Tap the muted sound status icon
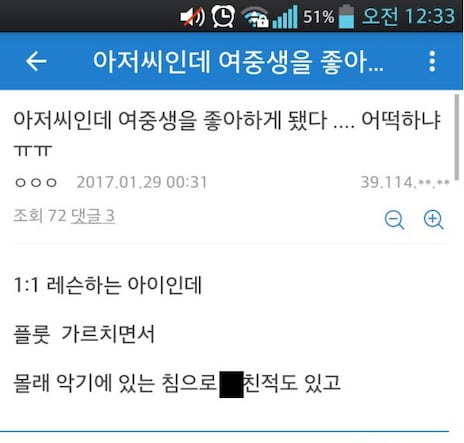 click(192, 16)
